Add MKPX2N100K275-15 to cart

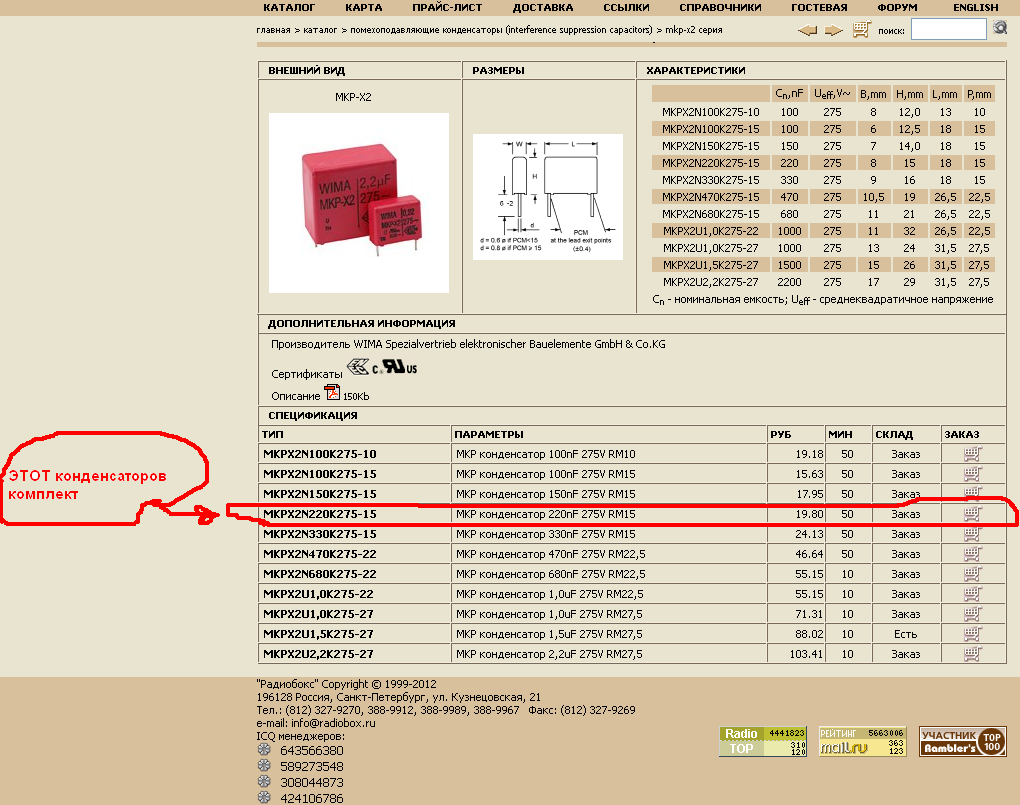[x=972, y=474]
